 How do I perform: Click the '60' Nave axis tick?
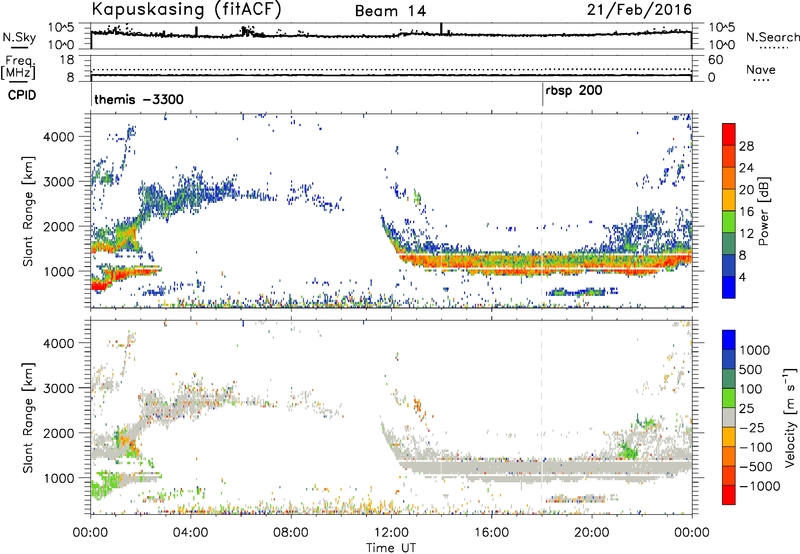715,60
